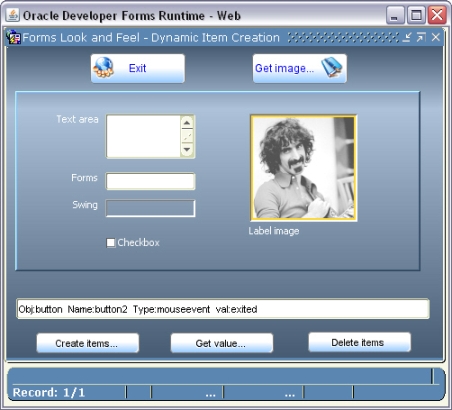Click inside the Text area field

tap(144, 136)
